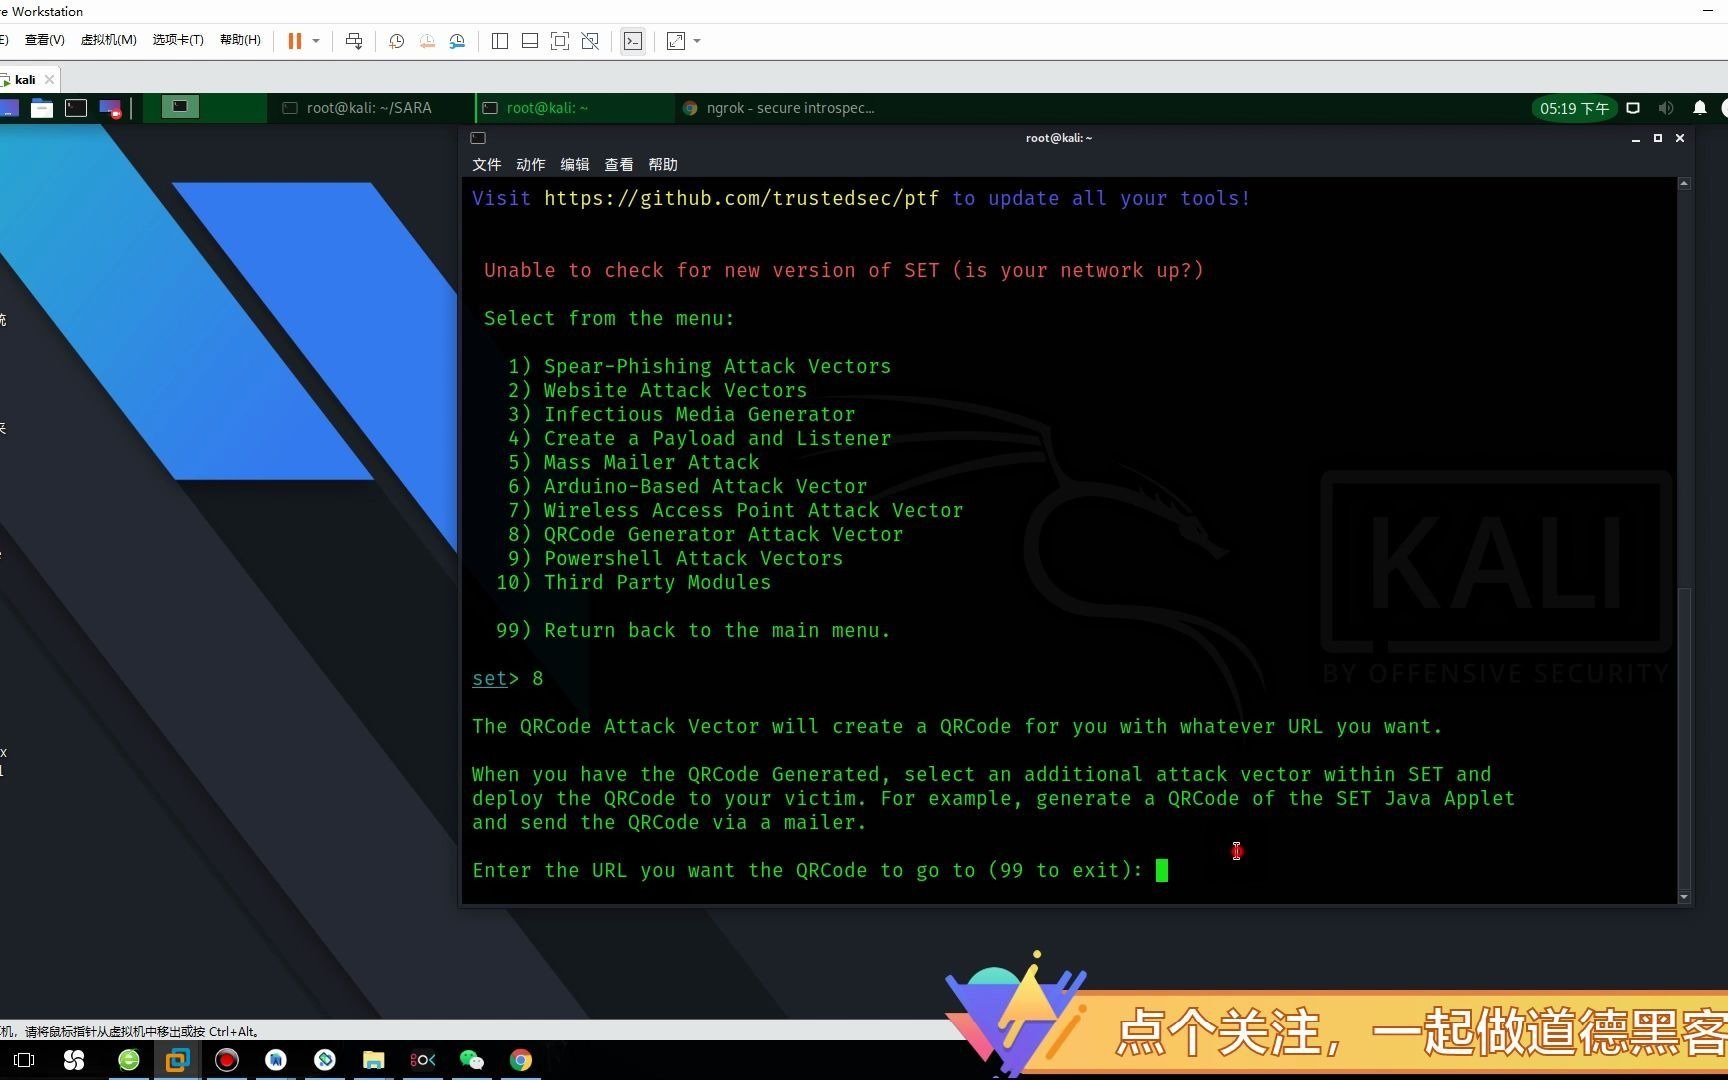This screenshot has width=1728, height=1080.
Task: Minimize the VMware Workstation window
Action: click(x=1707, y=11)
